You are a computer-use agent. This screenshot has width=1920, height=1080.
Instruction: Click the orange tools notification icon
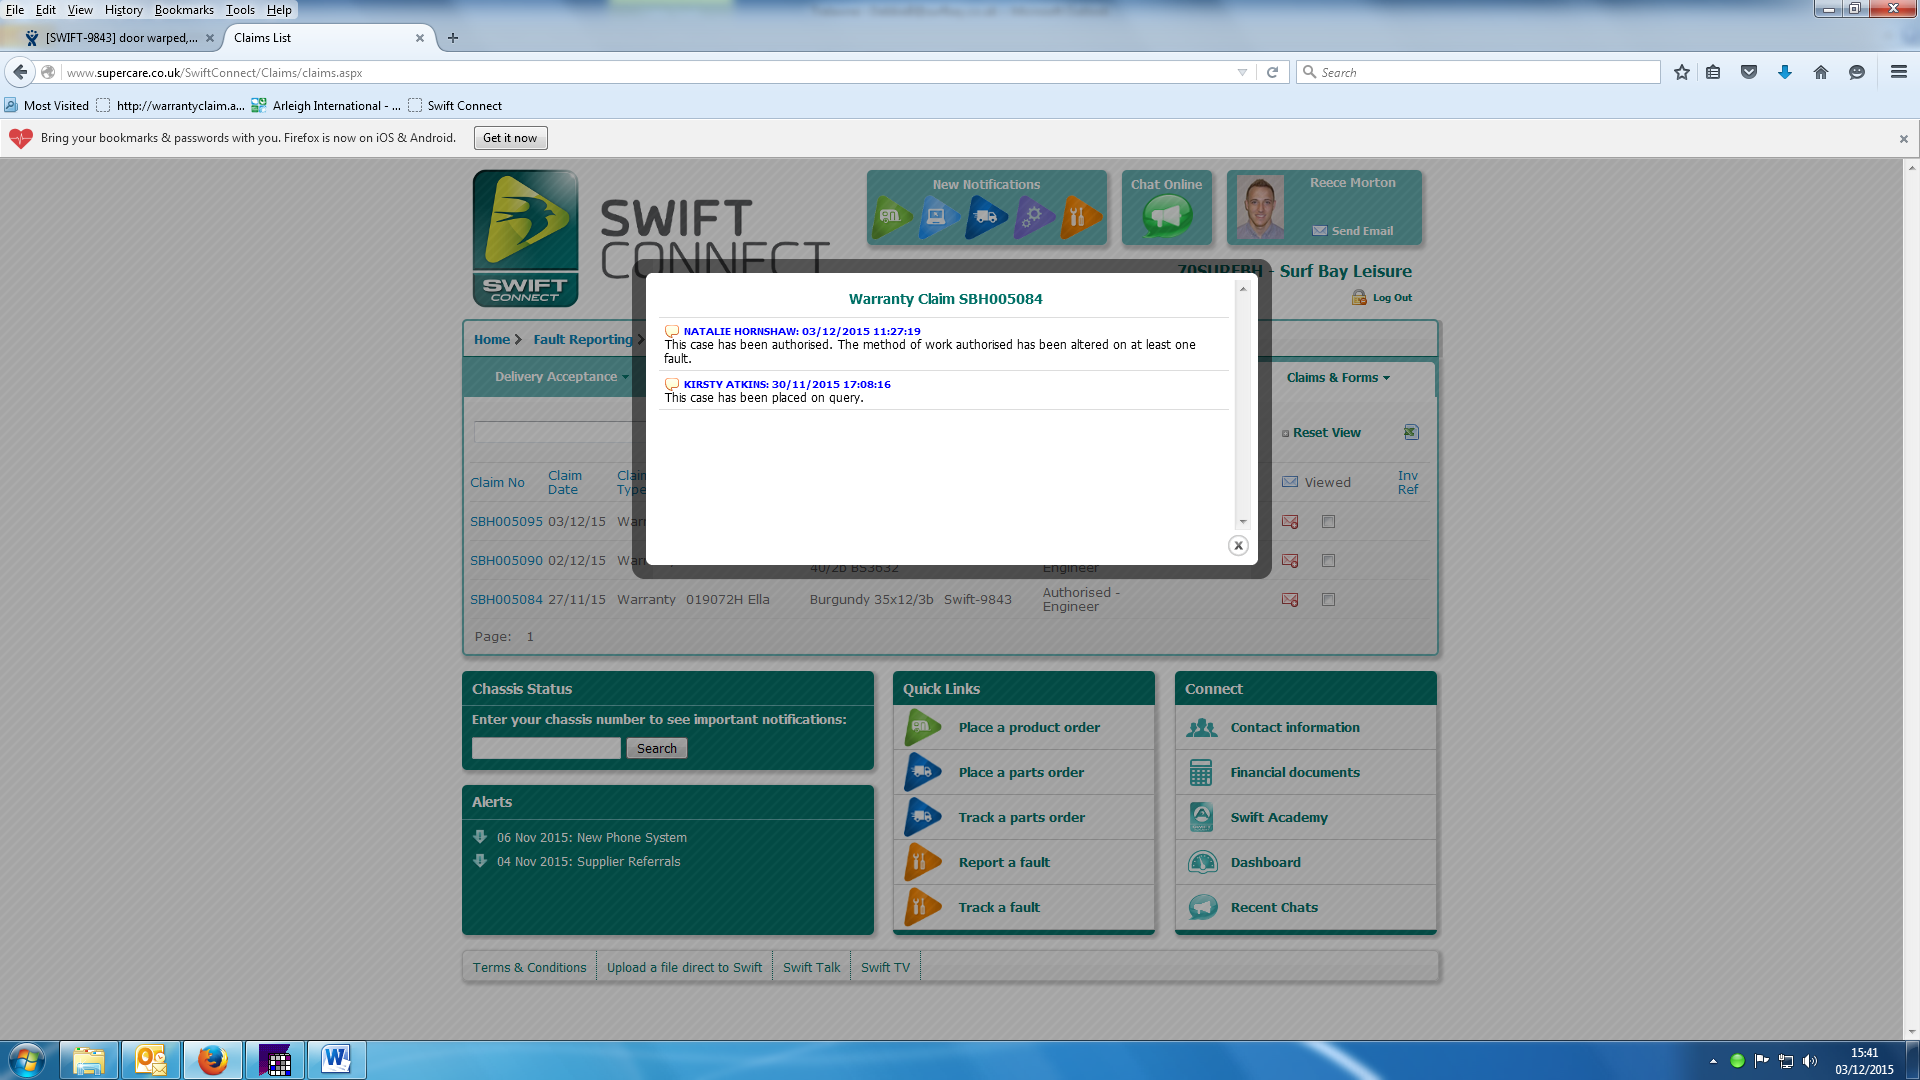pyautogui.click(x=1080, y=216)
